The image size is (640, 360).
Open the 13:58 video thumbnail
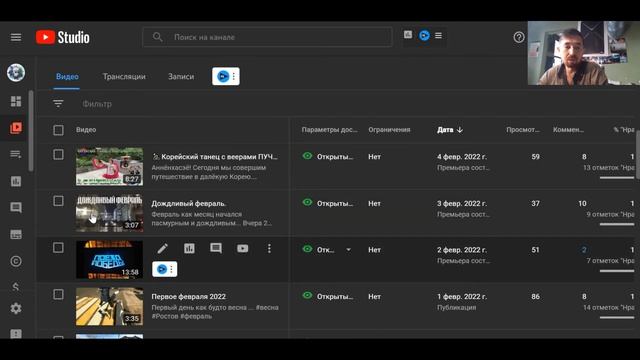(x=109, y=260)
